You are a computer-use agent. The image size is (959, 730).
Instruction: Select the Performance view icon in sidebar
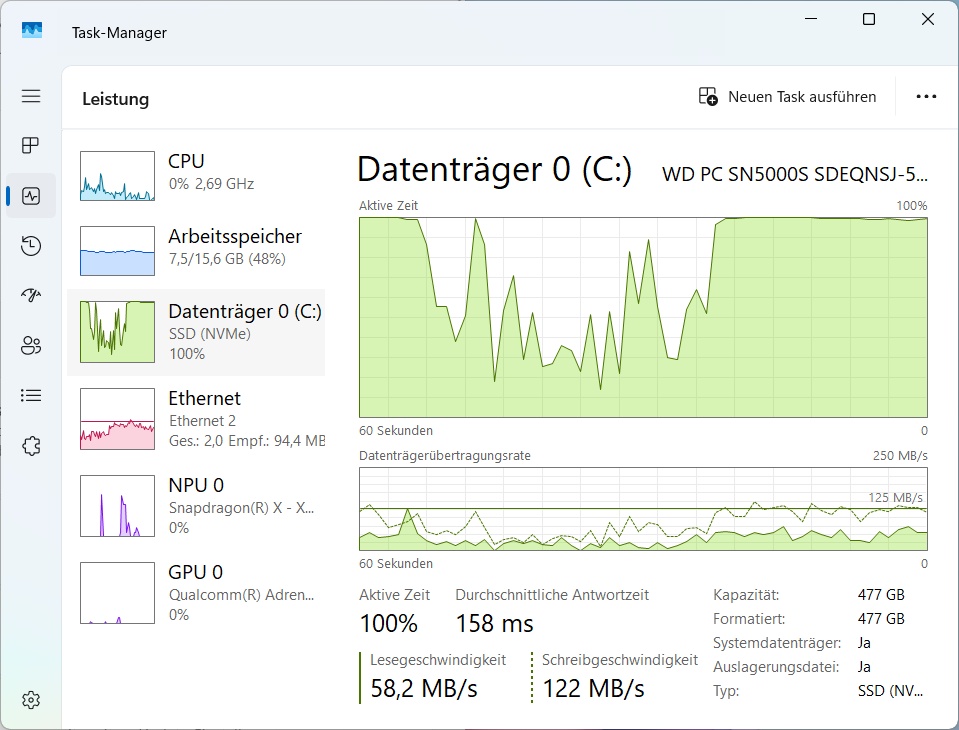[30, 195]
